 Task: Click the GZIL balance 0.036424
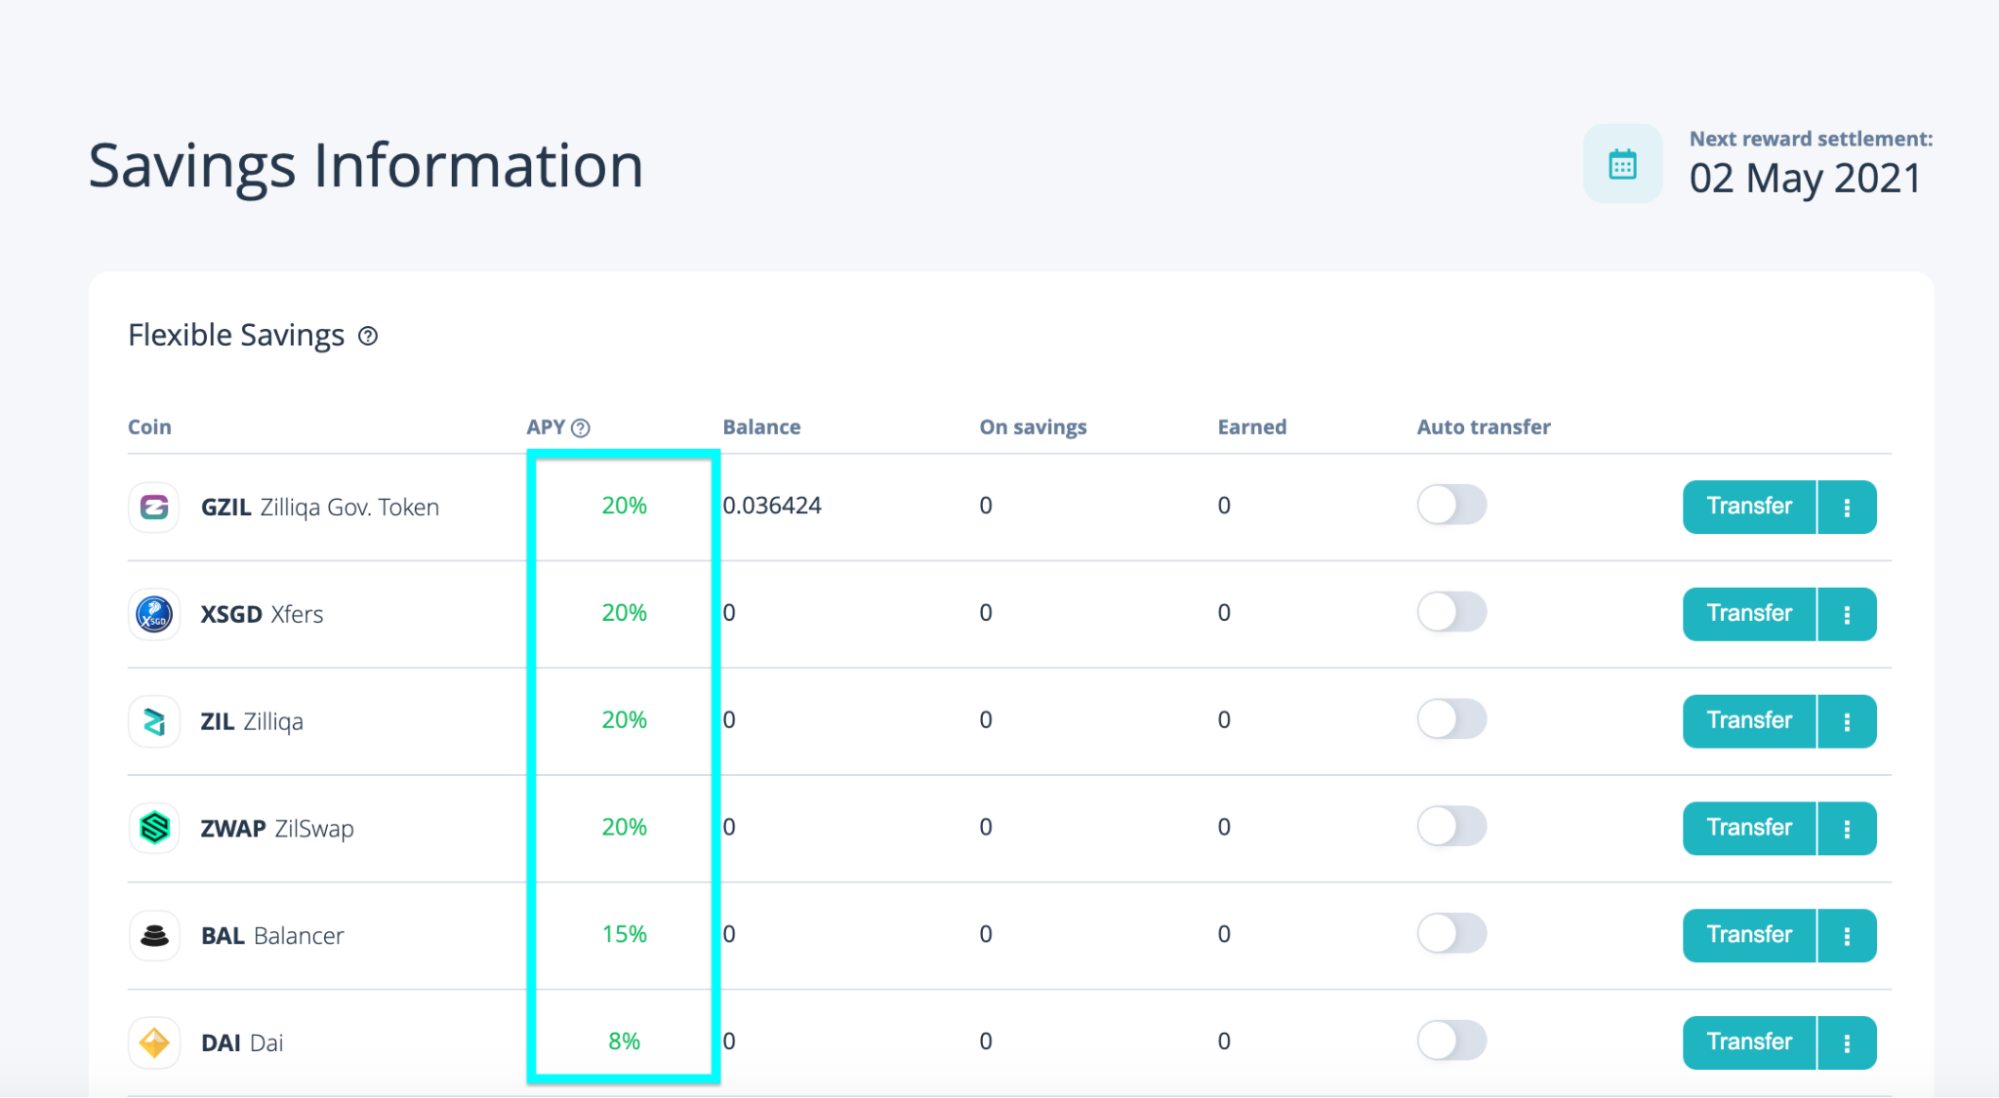coord(772,506)
